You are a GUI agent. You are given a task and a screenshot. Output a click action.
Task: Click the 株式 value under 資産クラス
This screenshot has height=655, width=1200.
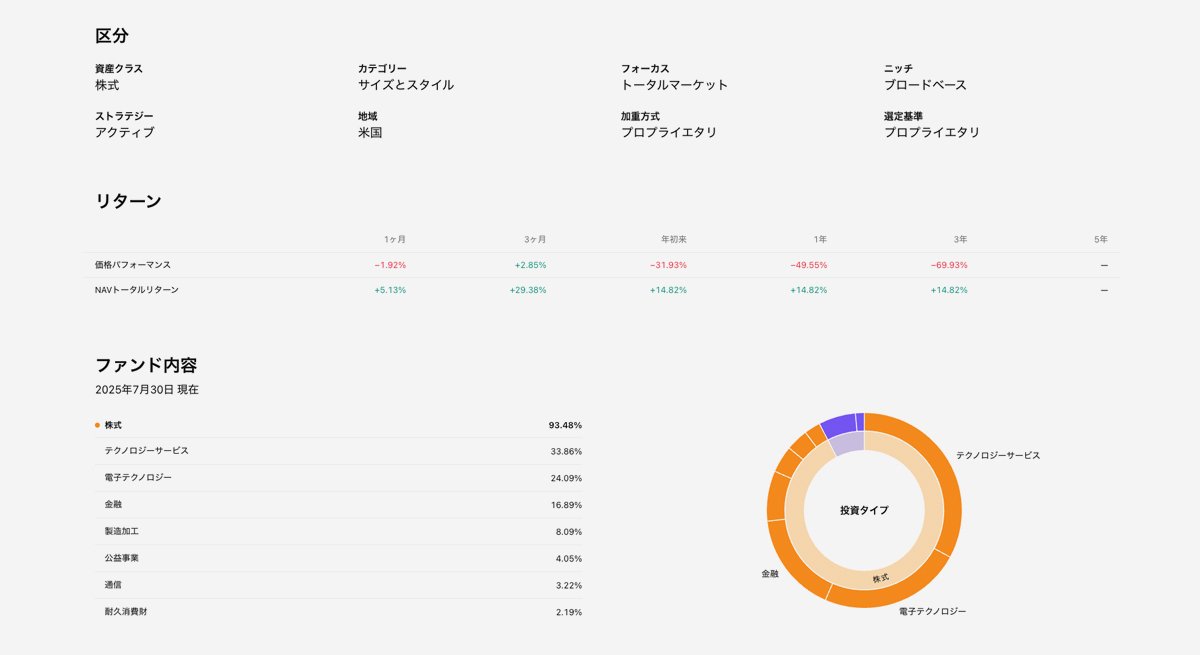click(107, 85)
